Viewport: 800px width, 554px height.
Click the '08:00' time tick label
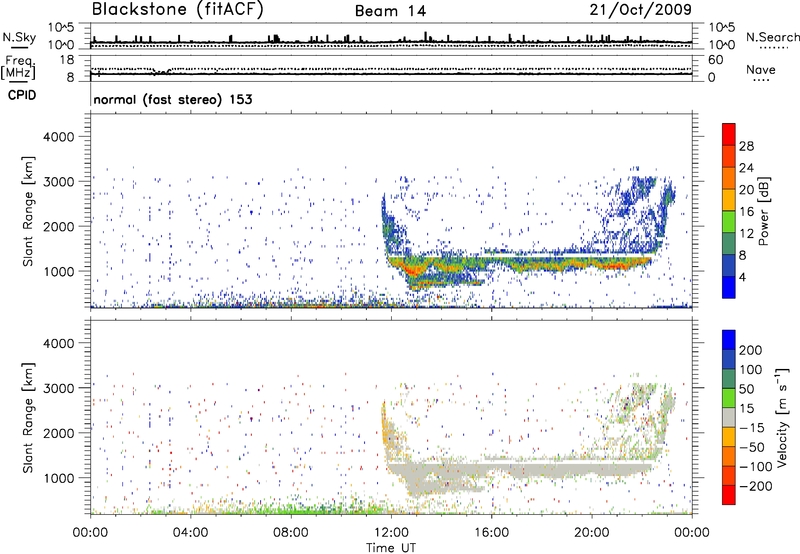point(290,533)
